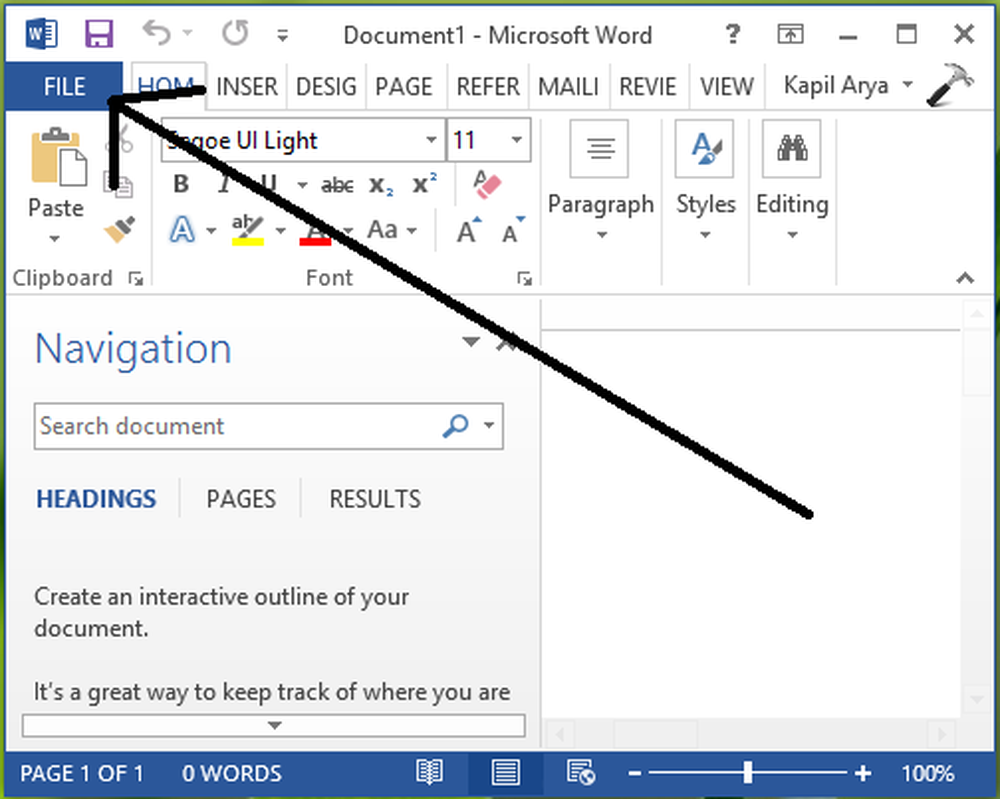Click the Clear Formatting eraser icon
Screen dimensions: 1000x799
tap(486, 185)
